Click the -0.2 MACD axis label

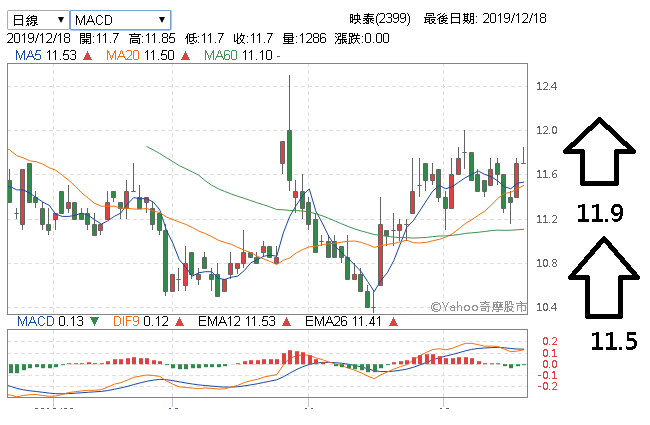click(x=547, y=386)
